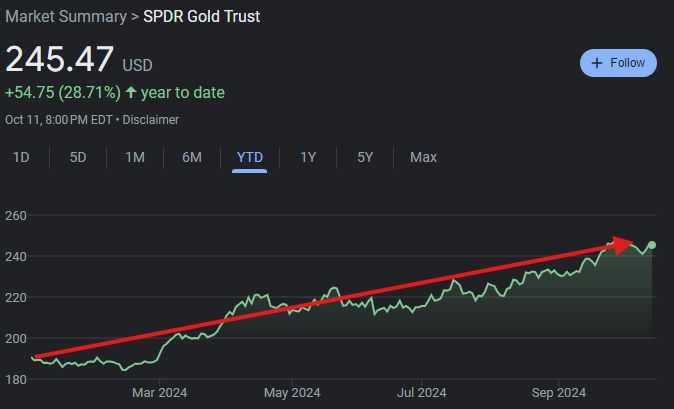This screenshot has width=674, height=409.
Task: Click the Sep 2024 axis label
Action: [558, 393]
